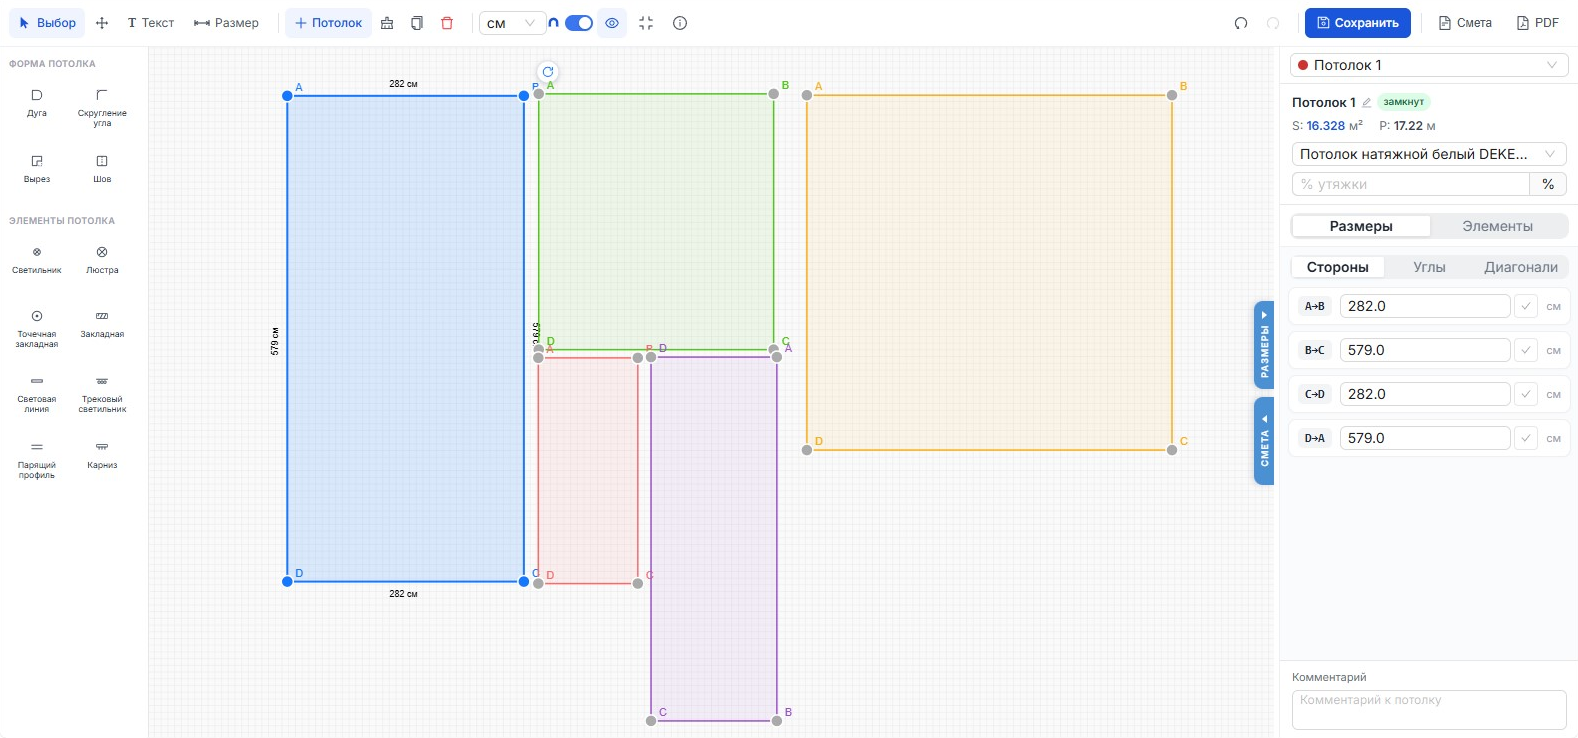Viewport: 1578px width, 738px height.
Task: Open the ceiling material dropdown
Action: click(x=1428, y=154)
